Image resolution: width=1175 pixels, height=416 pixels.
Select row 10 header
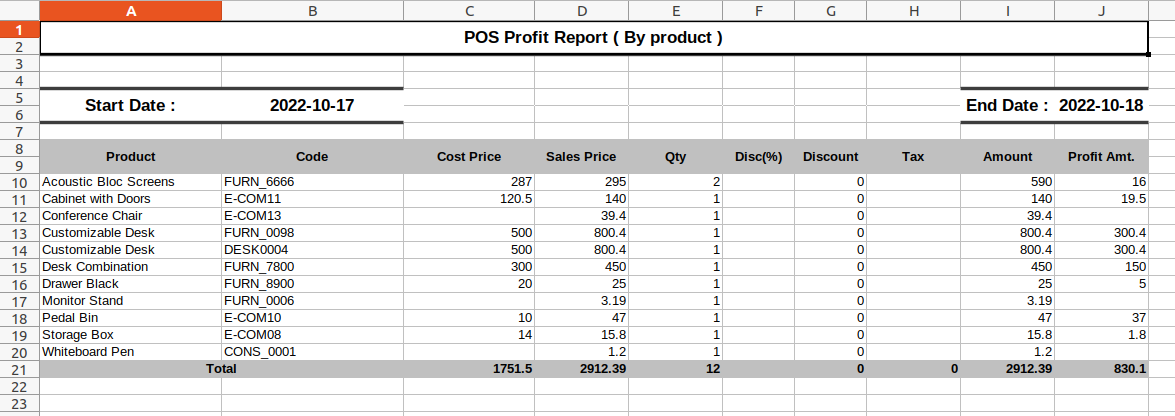pos(19,182)
